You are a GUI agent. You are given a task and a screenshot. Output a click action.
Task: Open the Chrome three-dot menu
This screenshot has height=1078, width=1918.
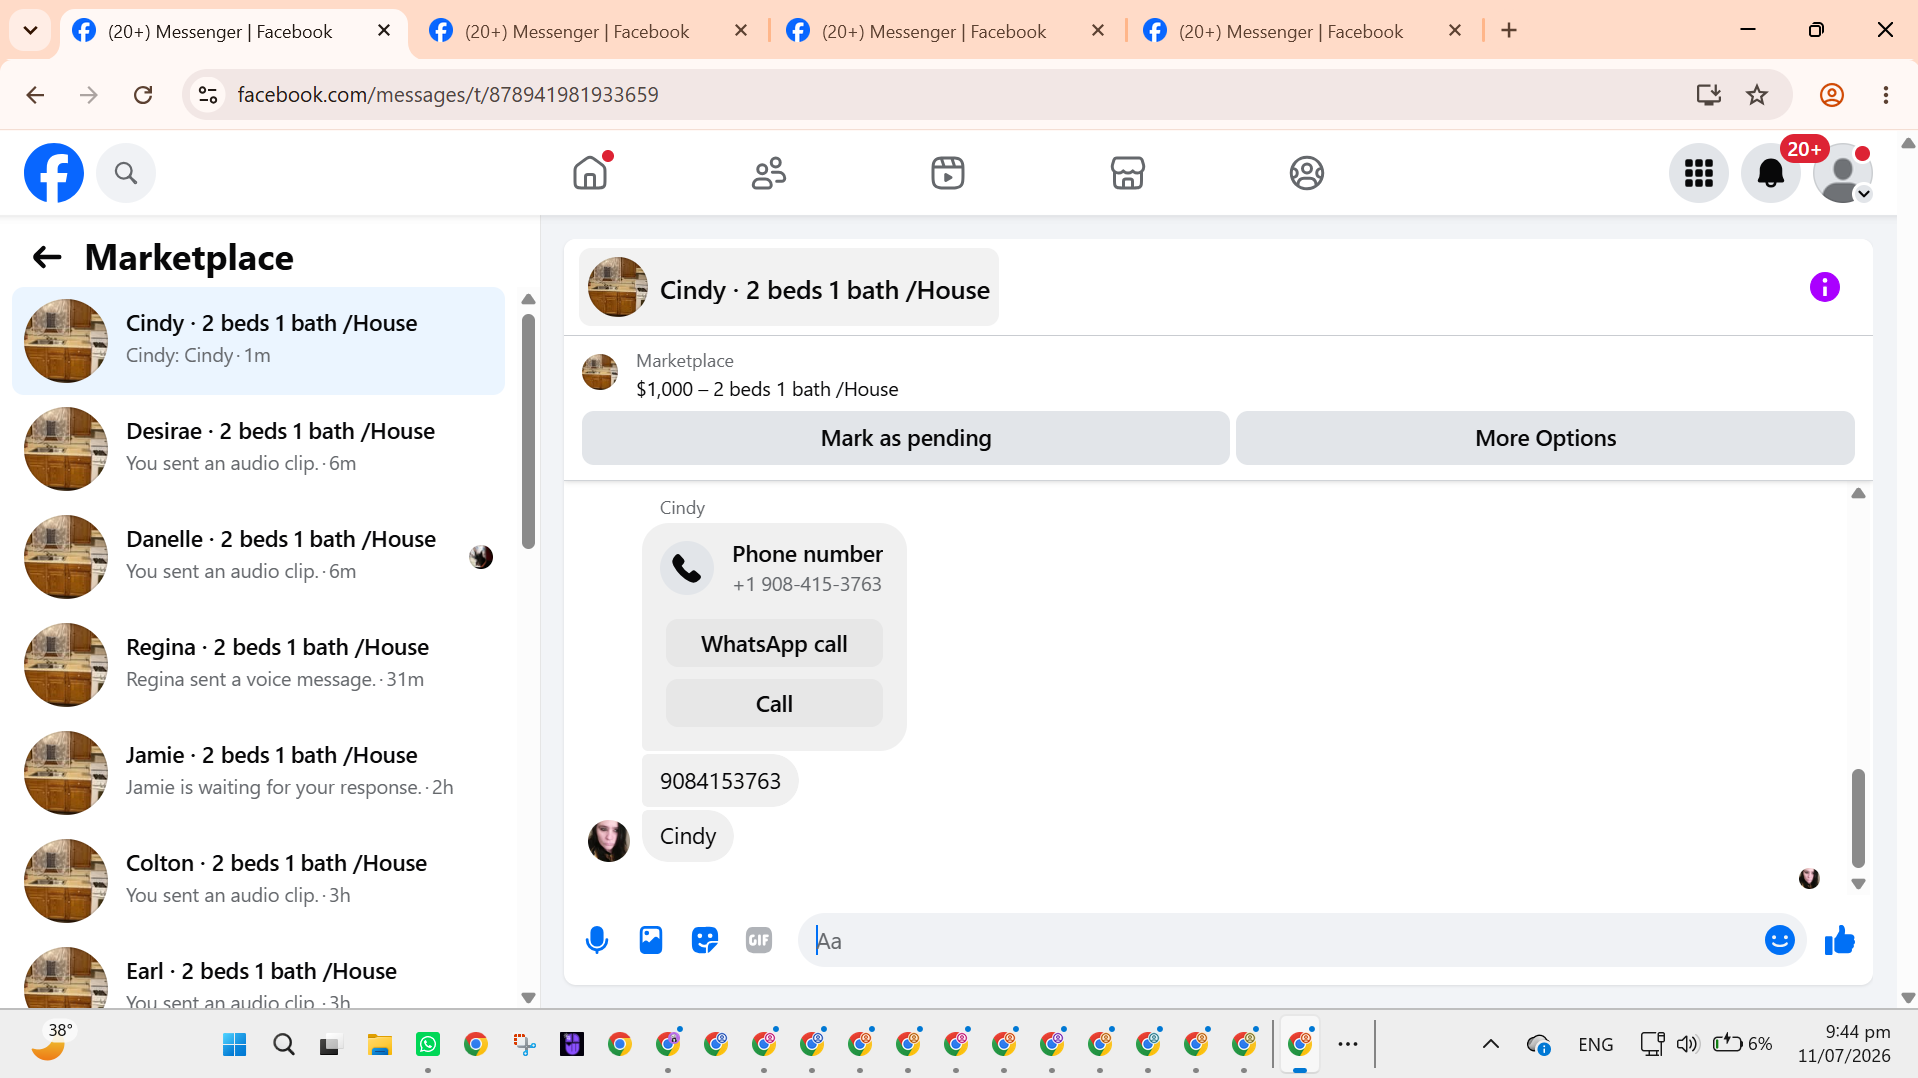[1886, 95]
